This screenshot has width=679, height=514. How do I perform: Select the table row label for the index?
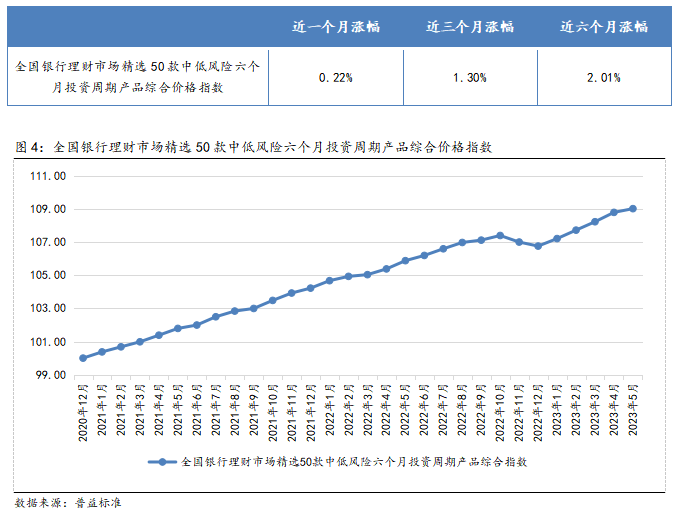point(138,76)
